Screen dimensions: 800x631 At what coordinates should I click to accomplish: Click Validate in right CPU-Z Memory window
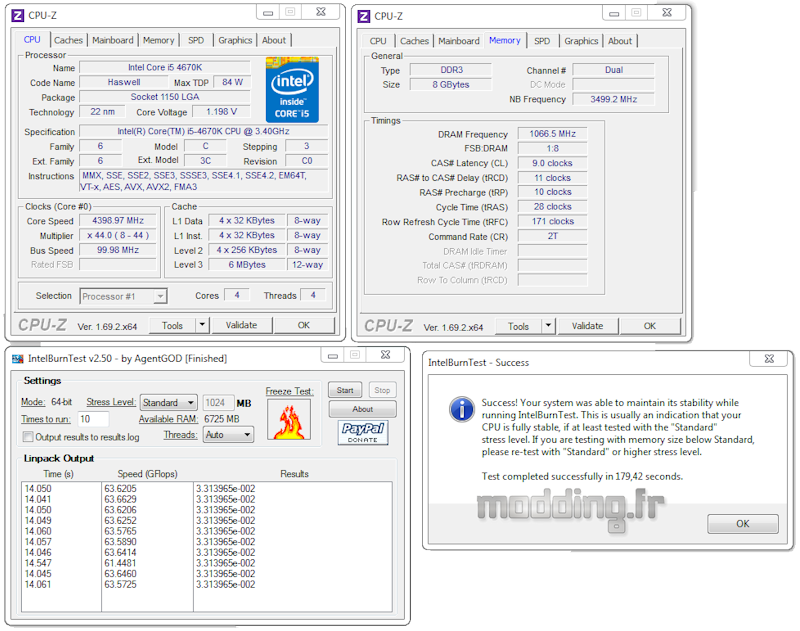point(587,326)
